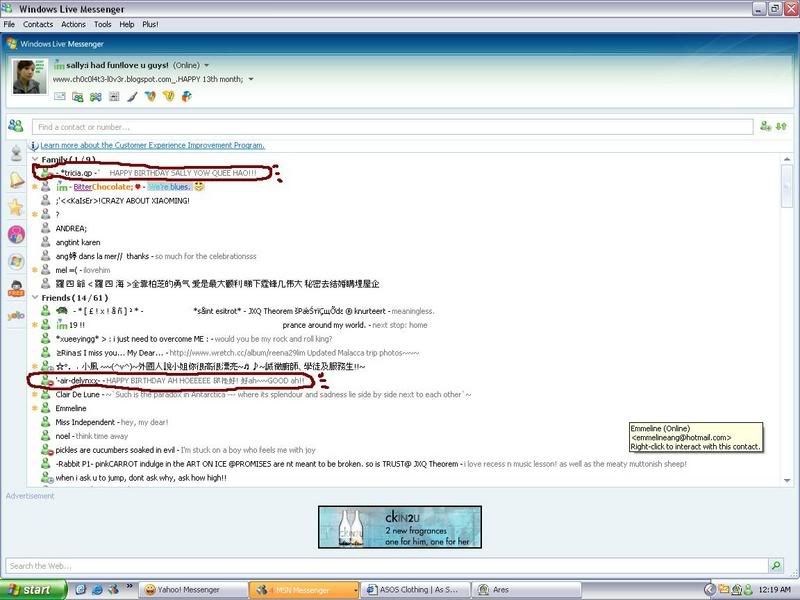The height and width of the screenshot is (600, 800).
Task: Click the ckIN2U fragrances advertisement banner
Action: coord(399,527)
